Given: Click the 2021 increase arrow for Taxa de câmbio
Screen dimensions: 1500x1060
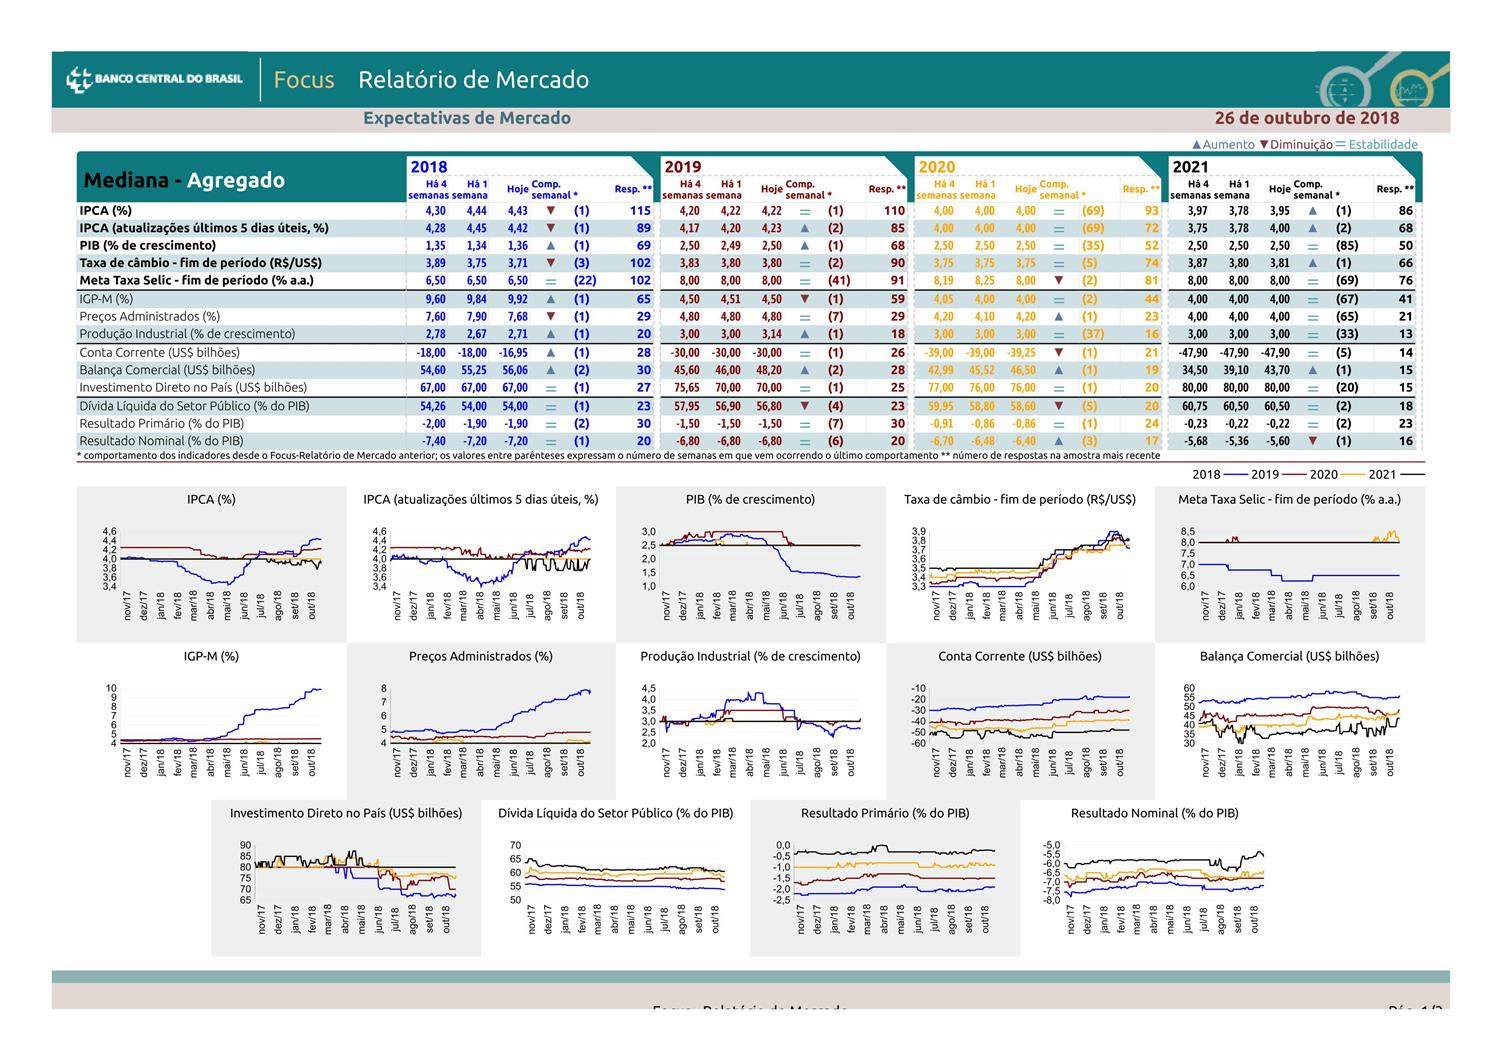Looking at the screenshot, I should (x=1312, y=263).
